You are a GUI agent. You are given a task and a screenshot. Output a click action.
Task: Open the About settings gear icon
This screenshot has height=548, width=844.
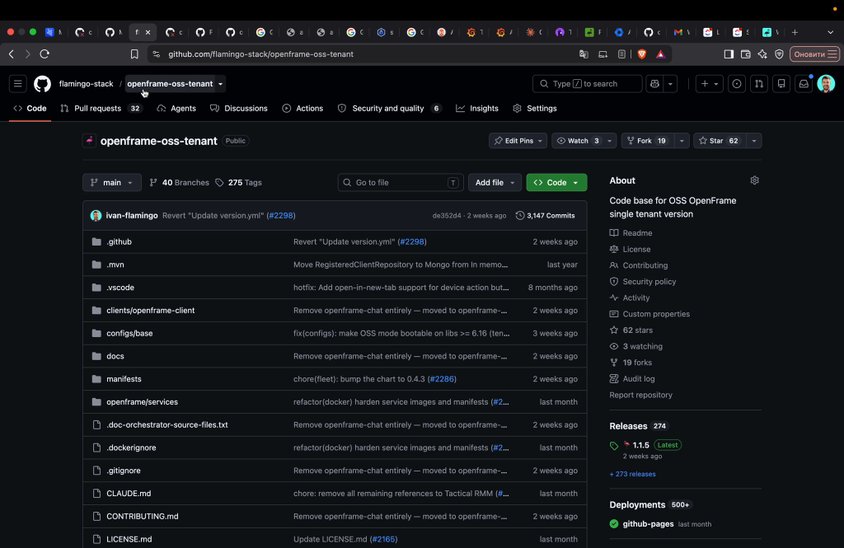pos(755,180)
